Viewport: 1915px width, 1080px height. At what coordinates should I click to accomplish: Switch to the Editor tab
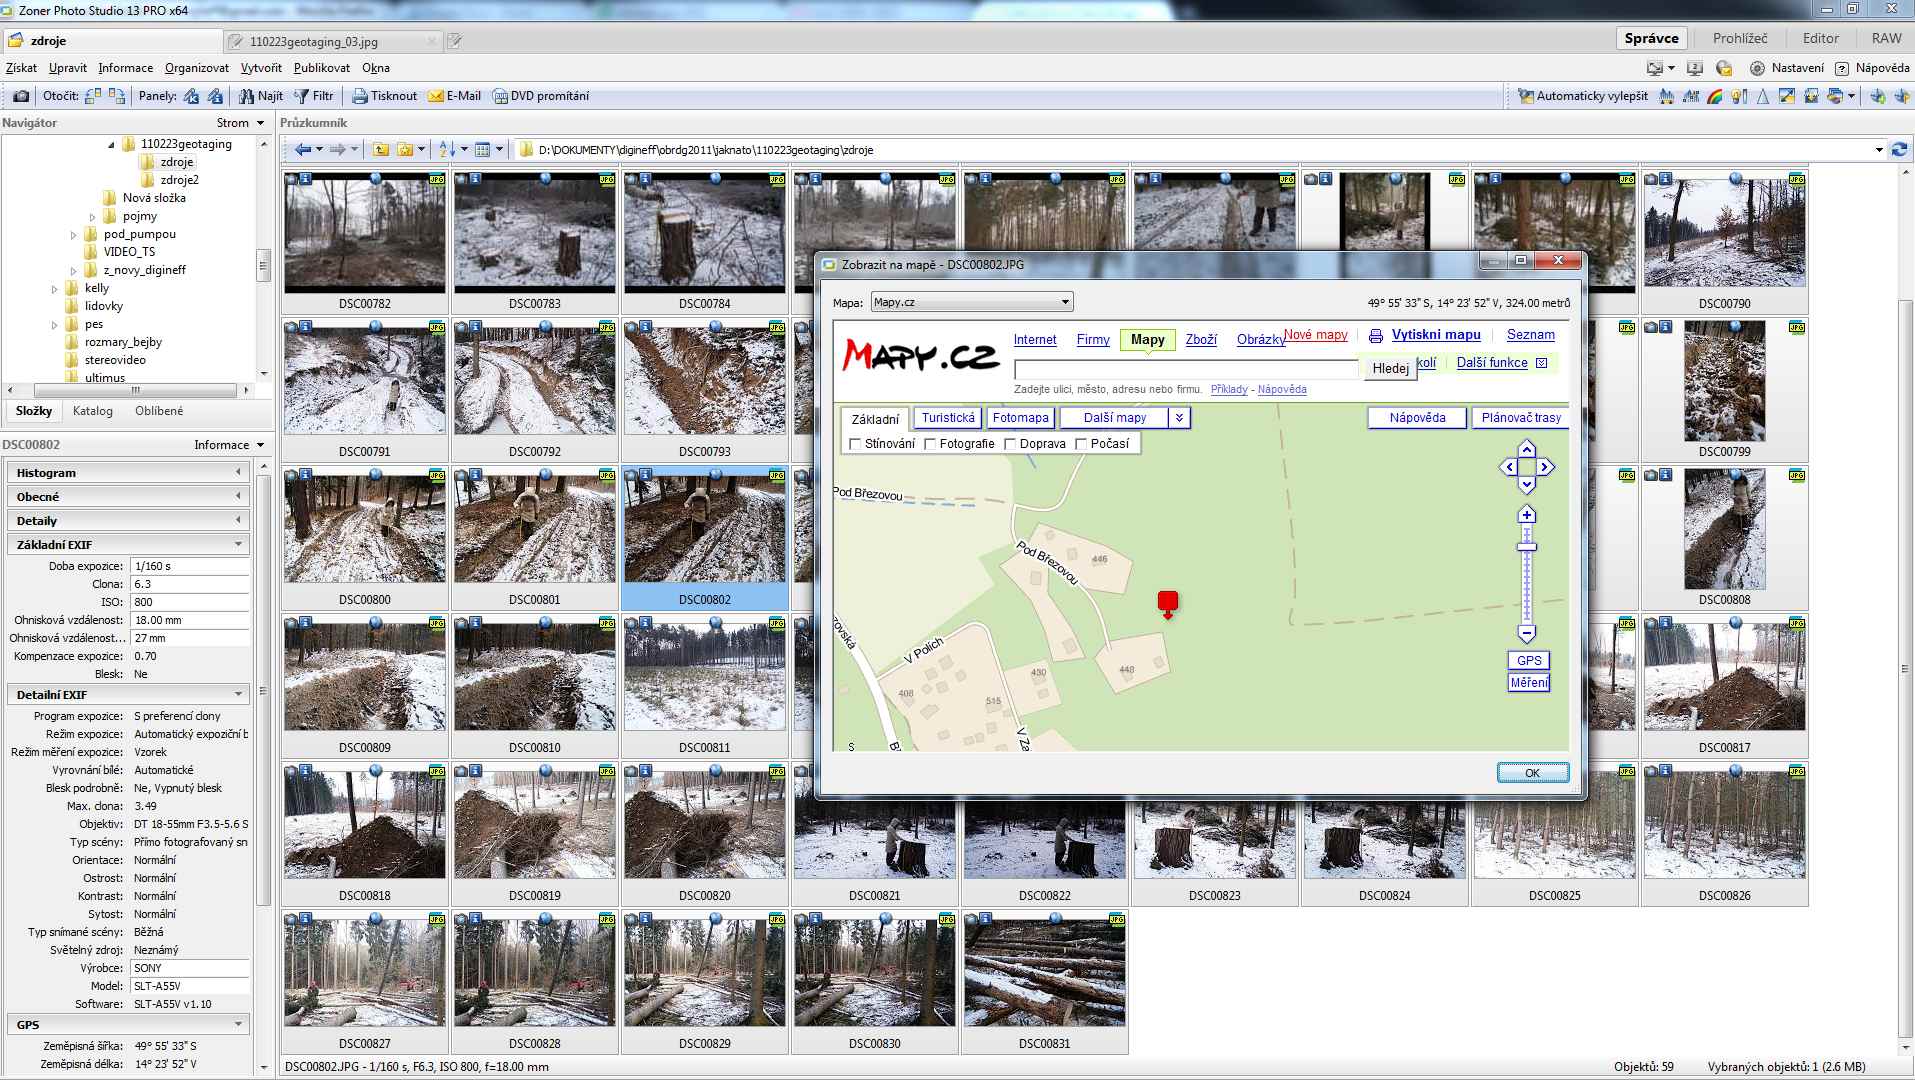1820,38
